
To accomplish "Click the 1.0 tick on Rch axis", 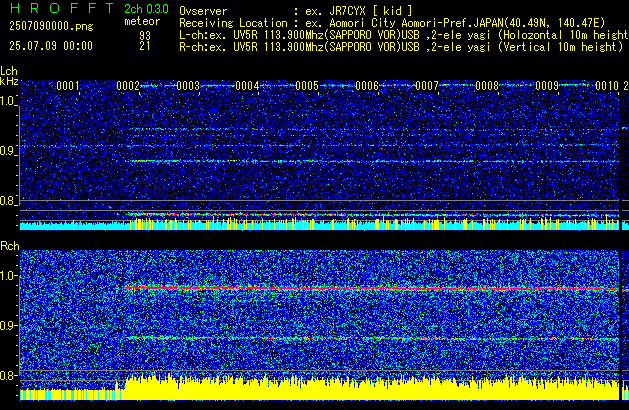I will pos(8,276).
